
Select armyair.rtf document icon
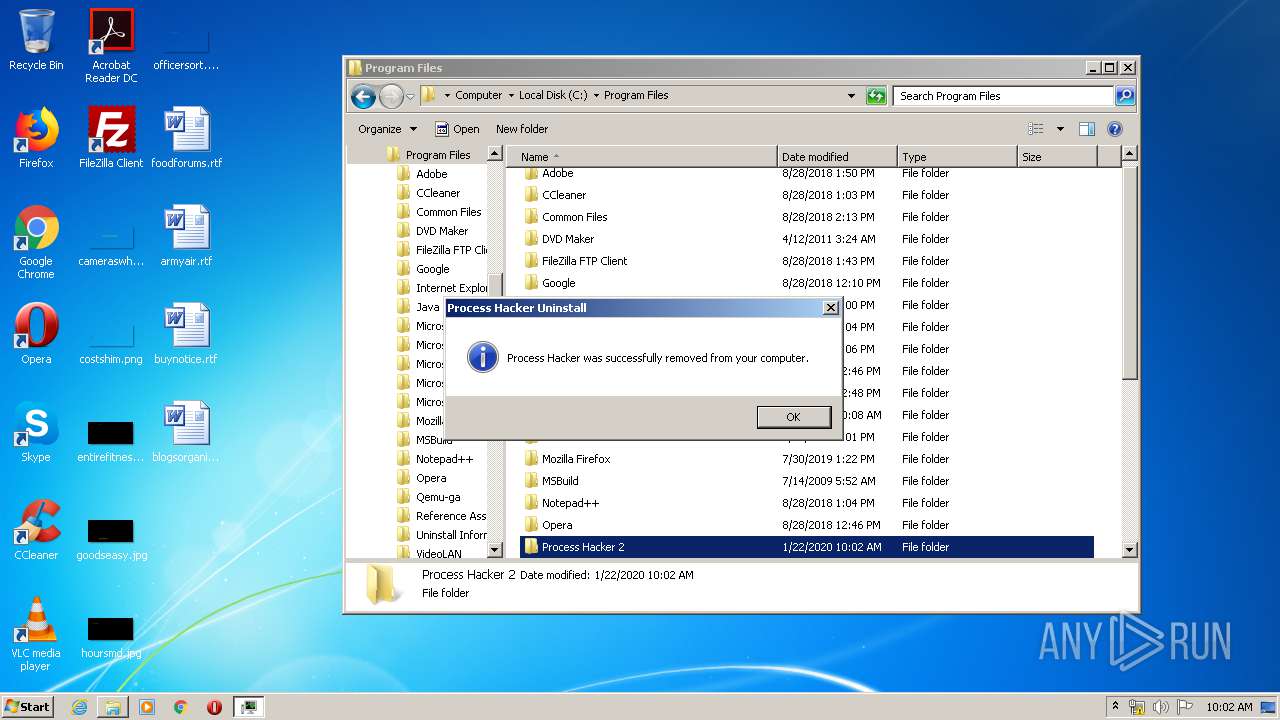187,236
